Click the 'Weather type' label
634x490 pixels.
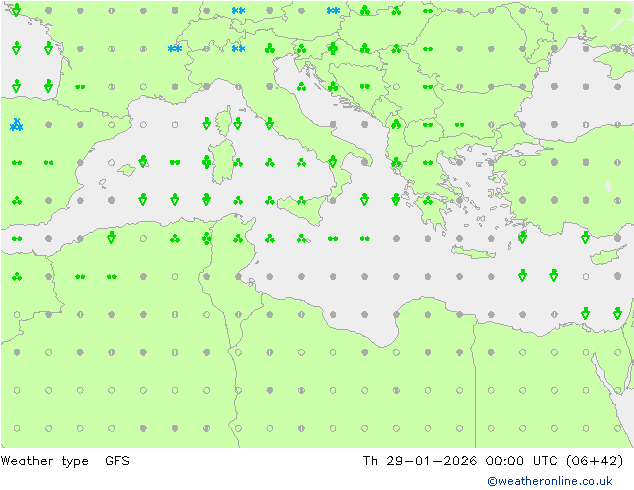click(x=44, y=461)
